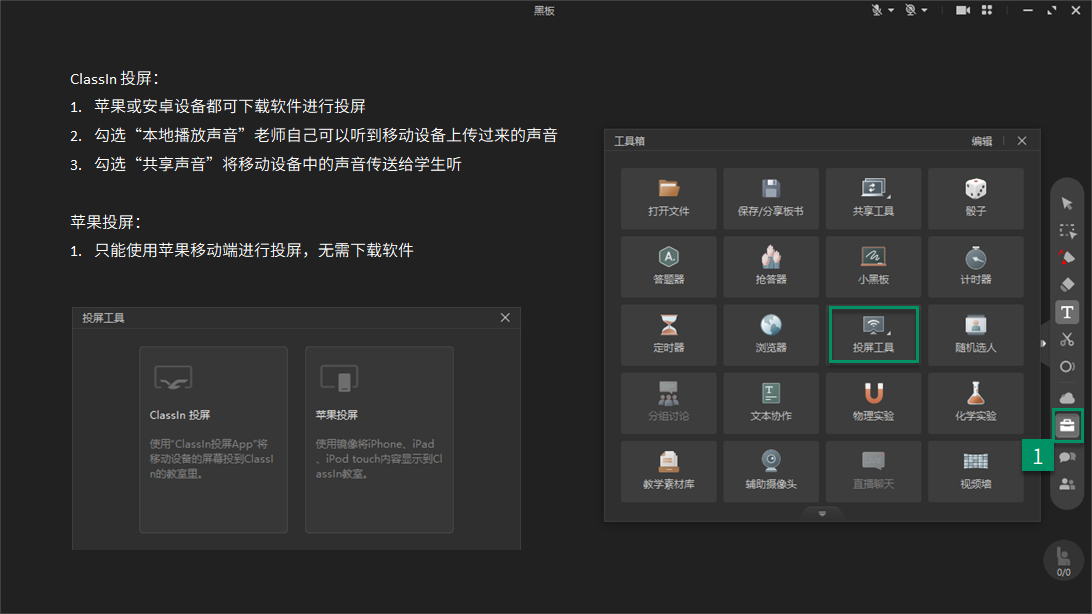
Task: Open the microphone device dropdown arrow
Action: tap(891, 10)
